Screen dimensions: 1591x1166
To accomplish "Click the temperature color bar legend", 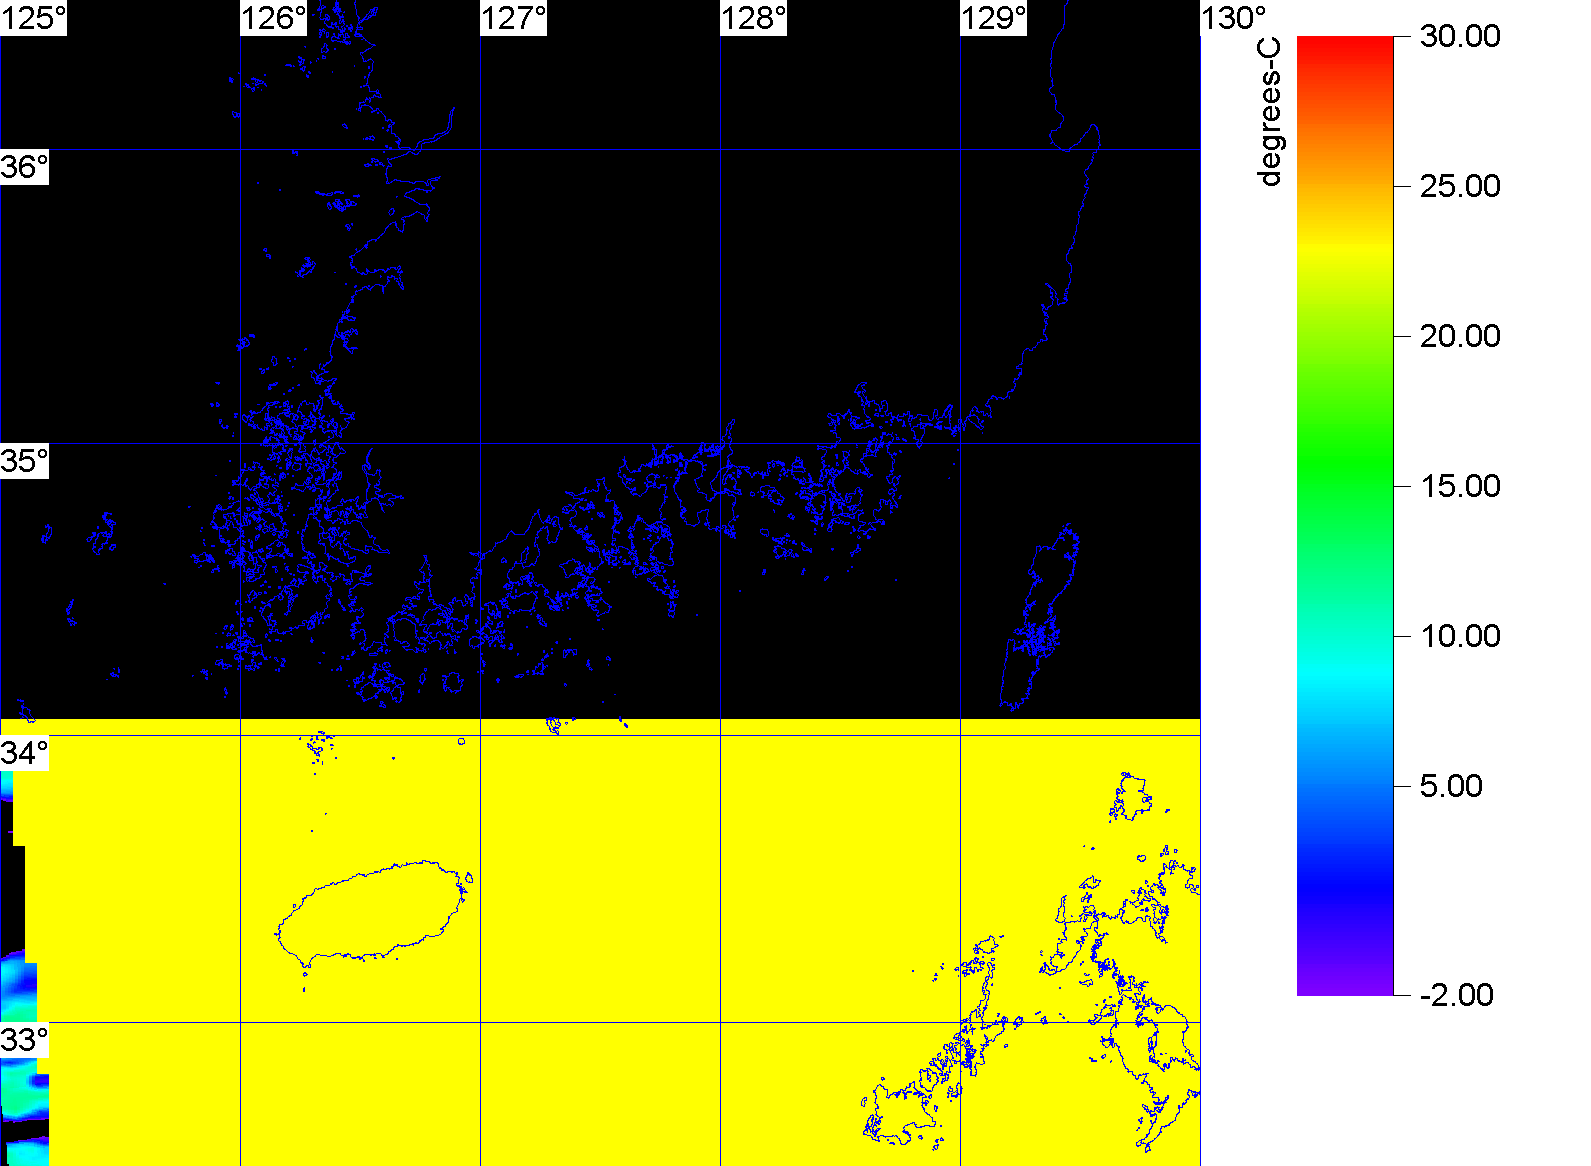I will [1345, 516].
